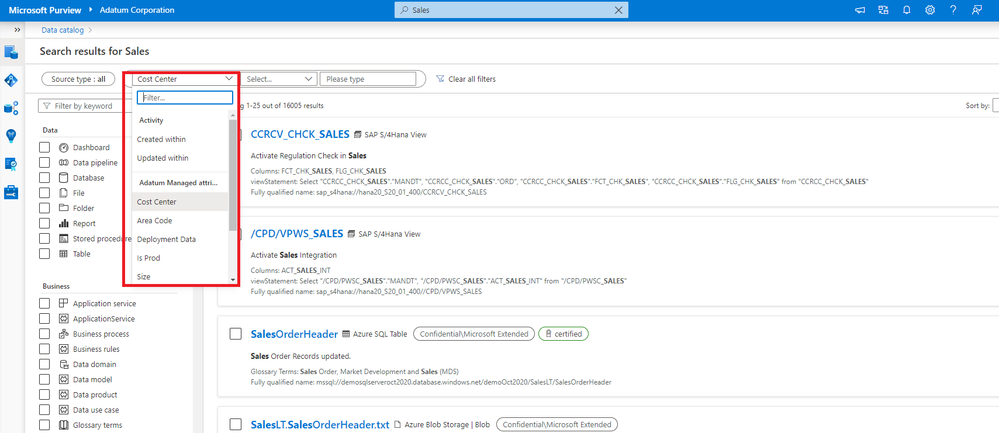The height and width of the screenshot is (433, 999).
Task: Clear the Sales search with X
Action: click(x=617, y=10)
